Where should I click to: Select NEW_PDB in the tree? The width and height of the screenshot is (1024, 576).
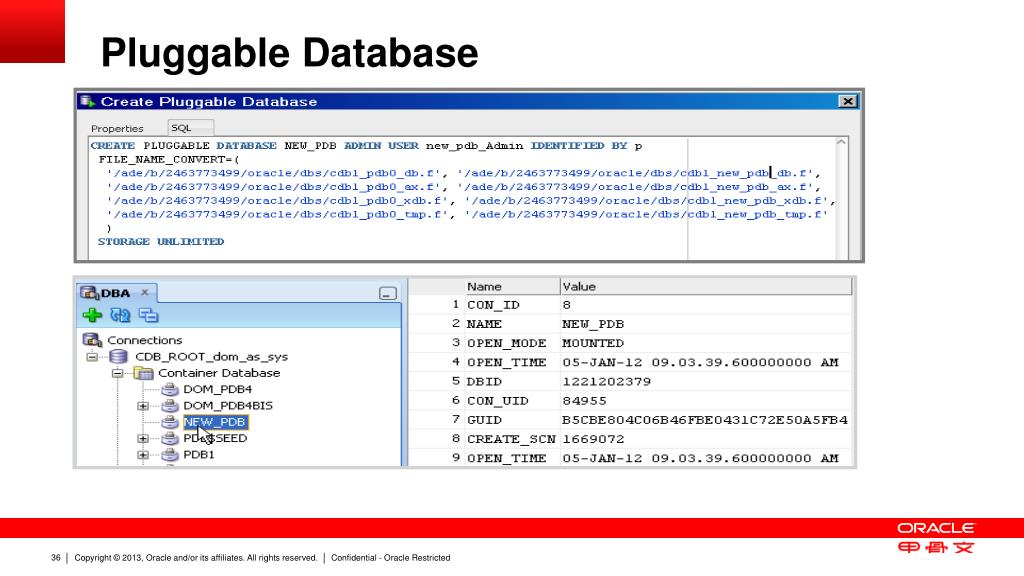(x=214, y=422)
